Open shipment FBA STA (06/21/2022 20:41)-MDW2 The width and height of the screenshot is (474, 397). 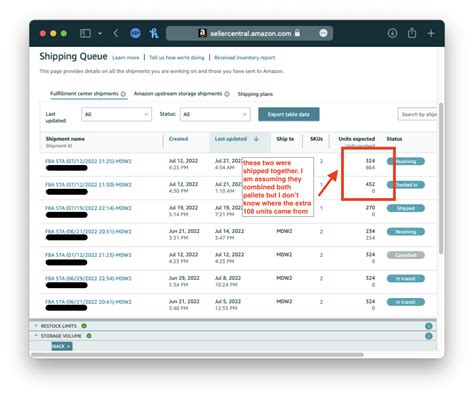coord(88,302)
